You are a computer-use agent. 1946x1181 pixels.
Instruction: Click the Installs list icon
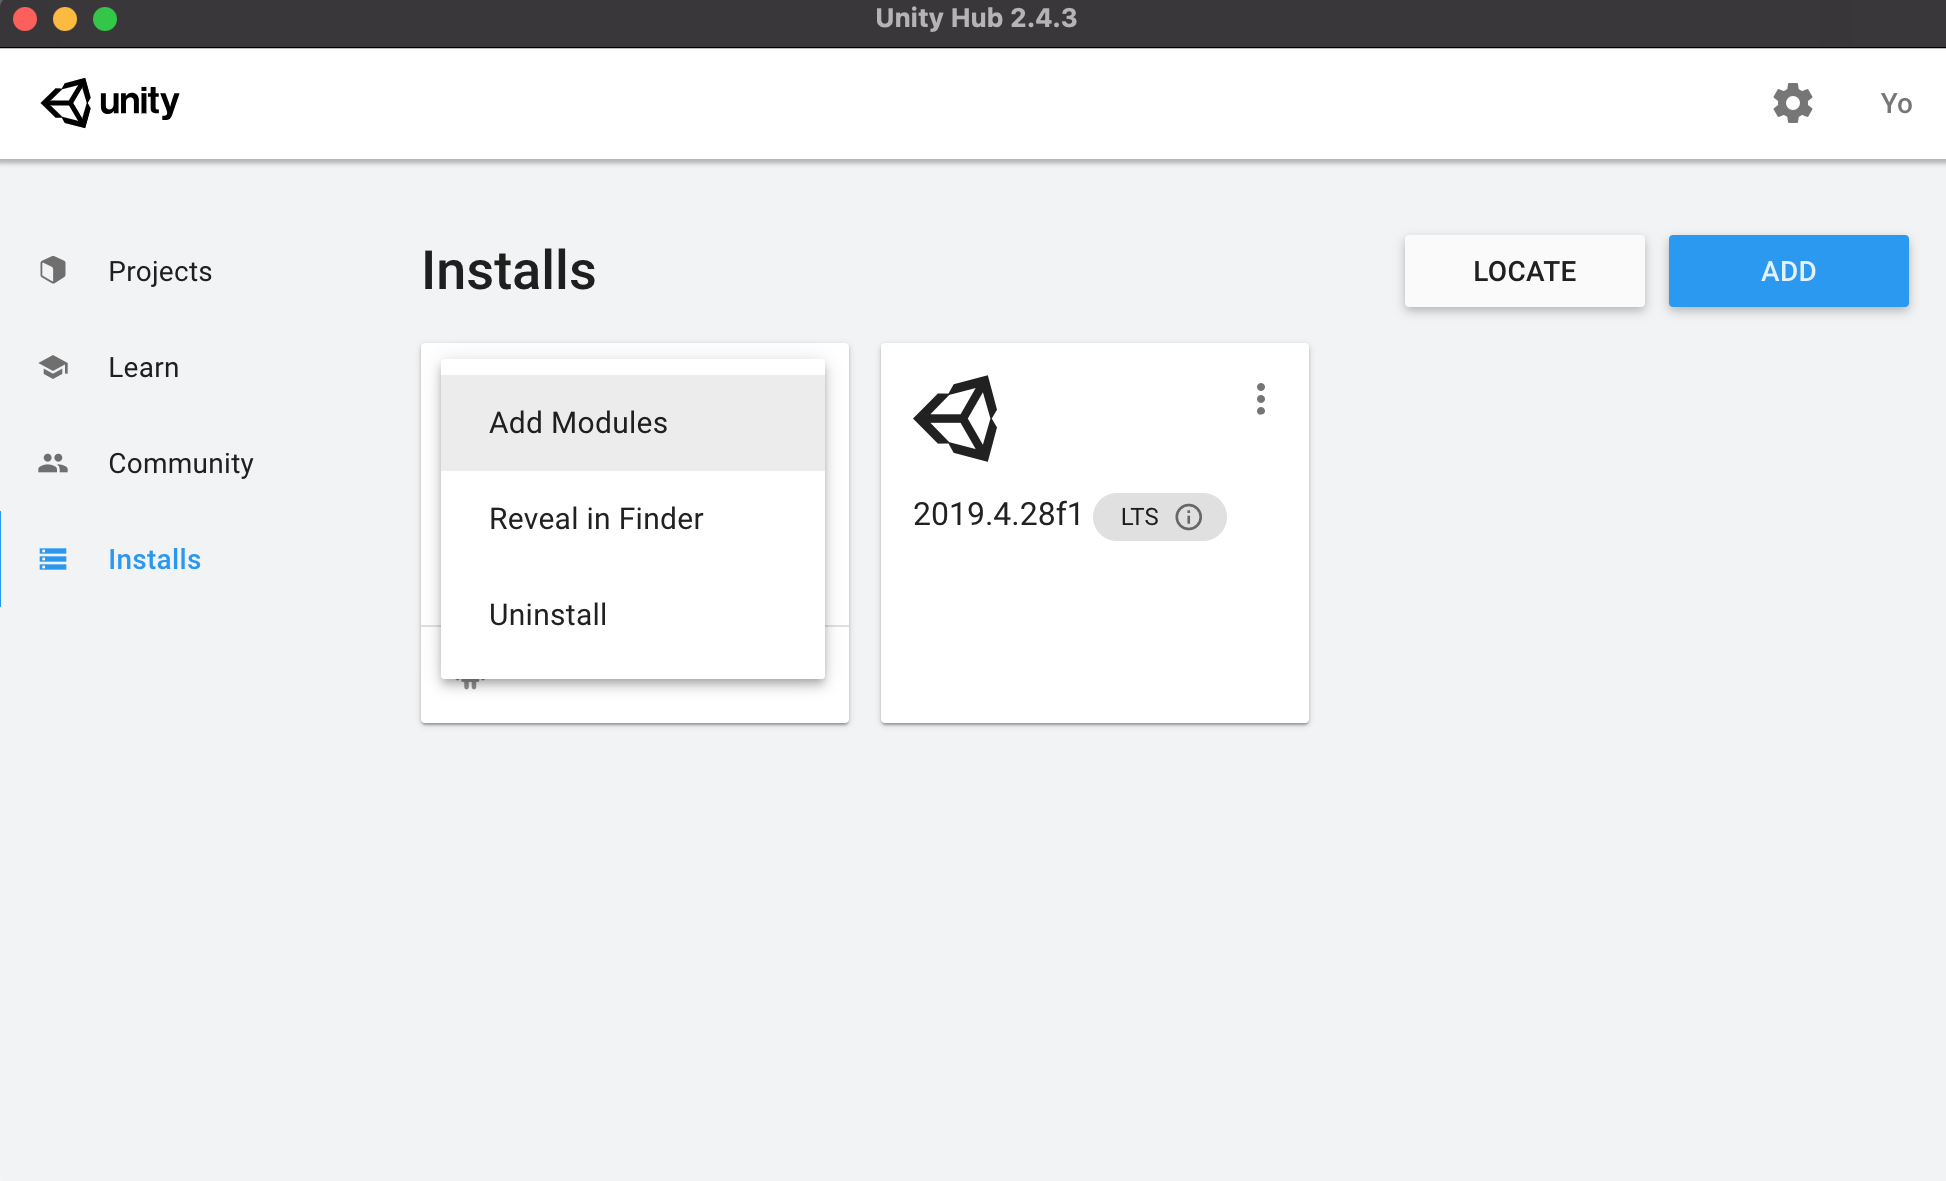click(53, 559)
